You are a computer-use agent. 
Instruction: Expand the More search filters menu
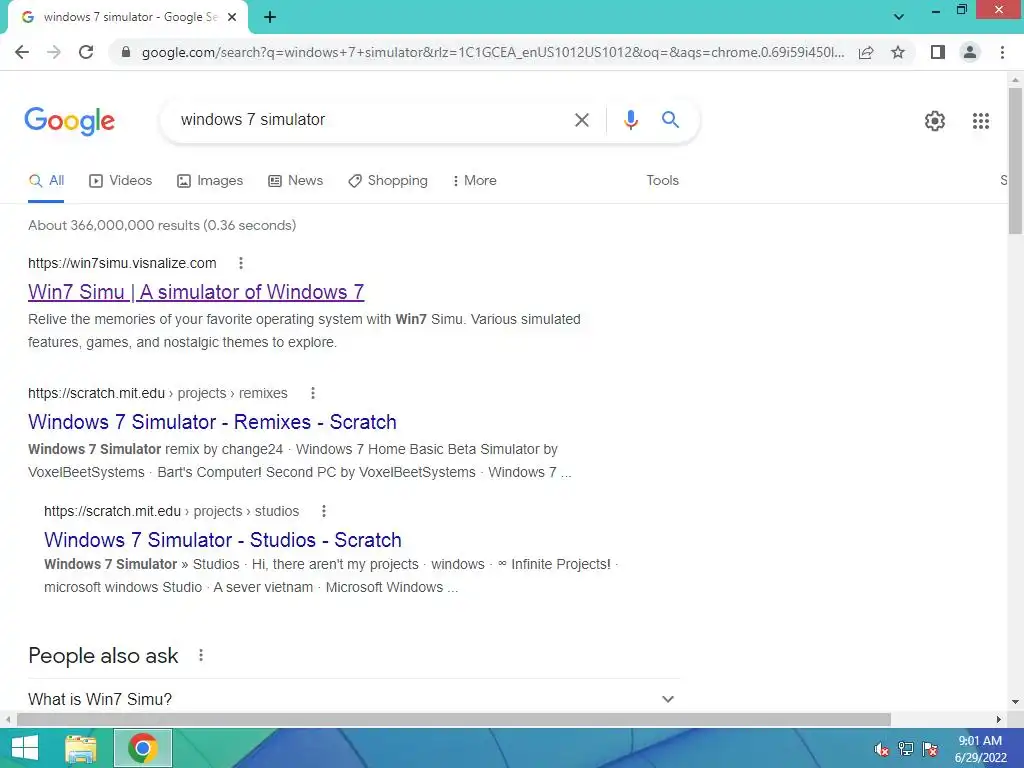click(475, 181)
